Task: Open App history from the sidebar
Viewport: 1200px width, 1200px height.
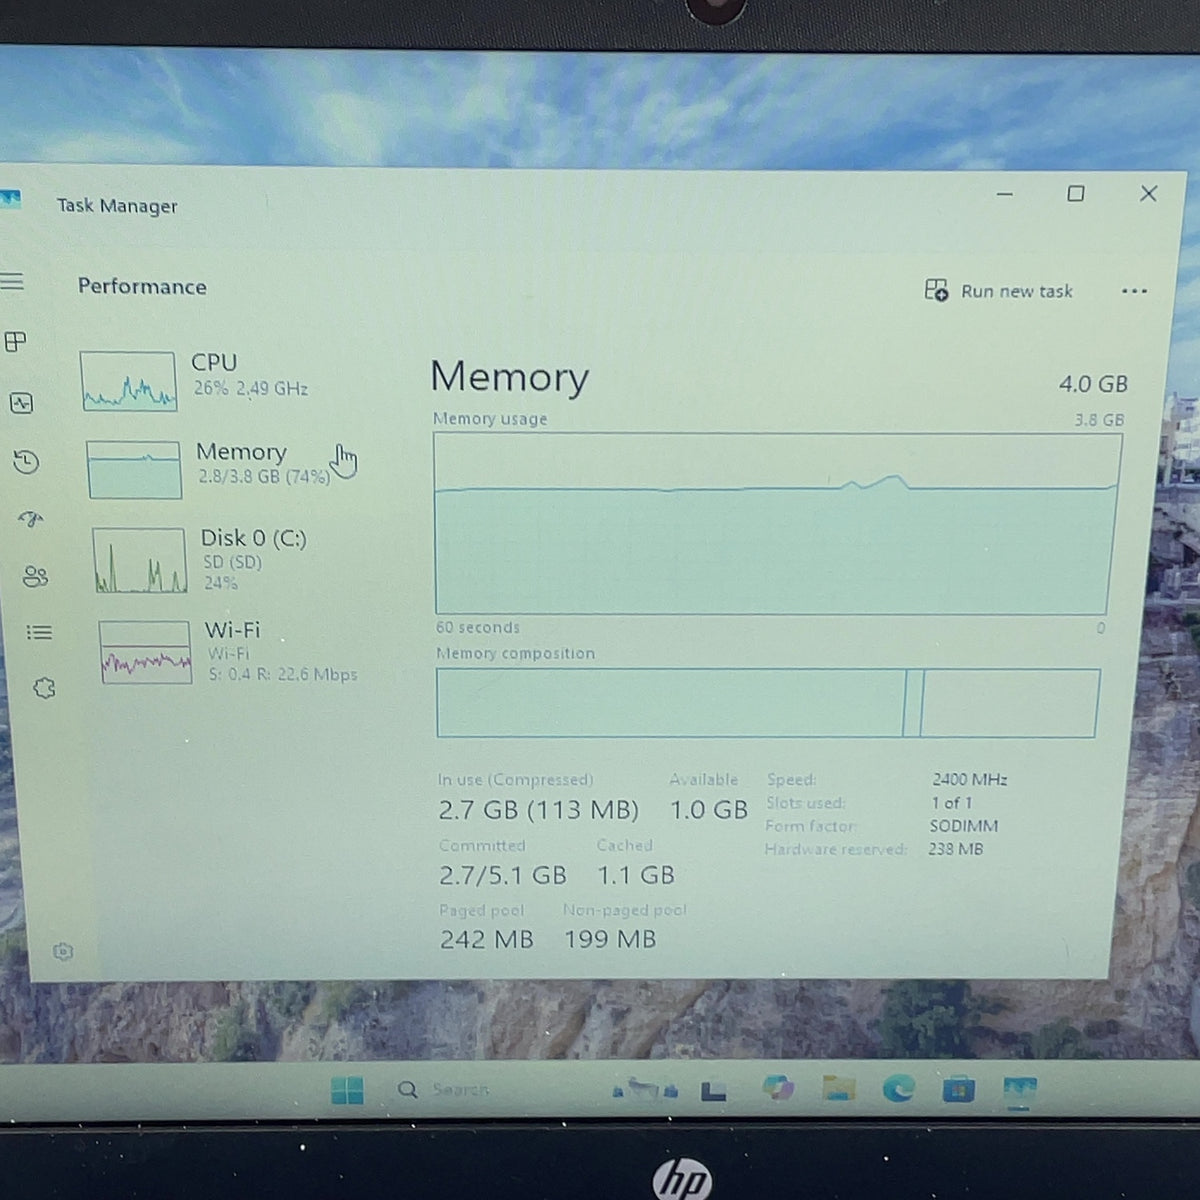Action: point(26,461)
